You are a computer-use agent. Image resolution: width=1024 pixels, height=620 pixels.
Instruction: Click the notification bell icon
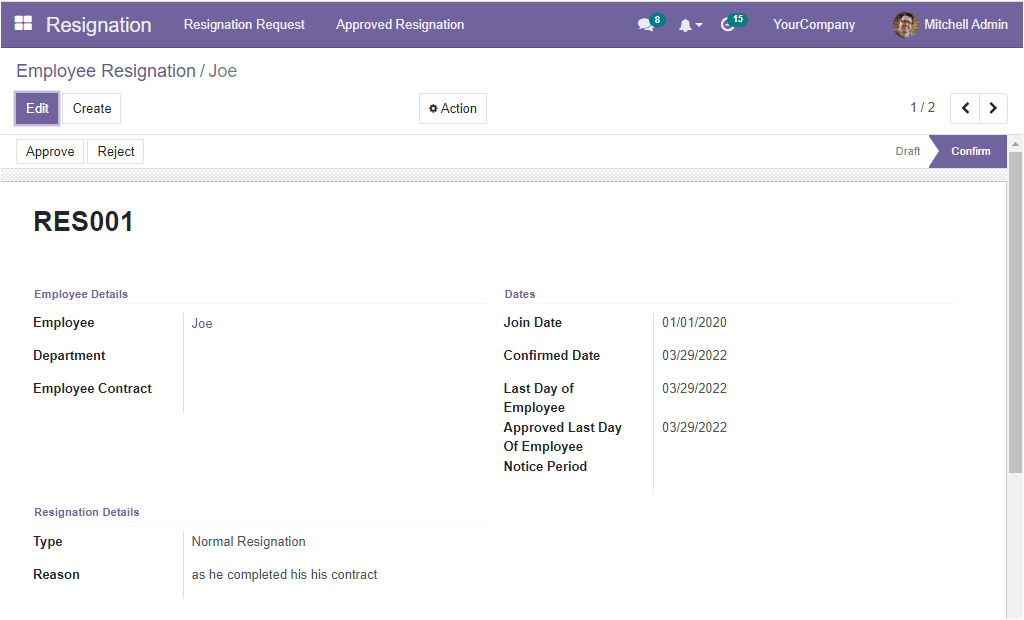tap(688, 25)
